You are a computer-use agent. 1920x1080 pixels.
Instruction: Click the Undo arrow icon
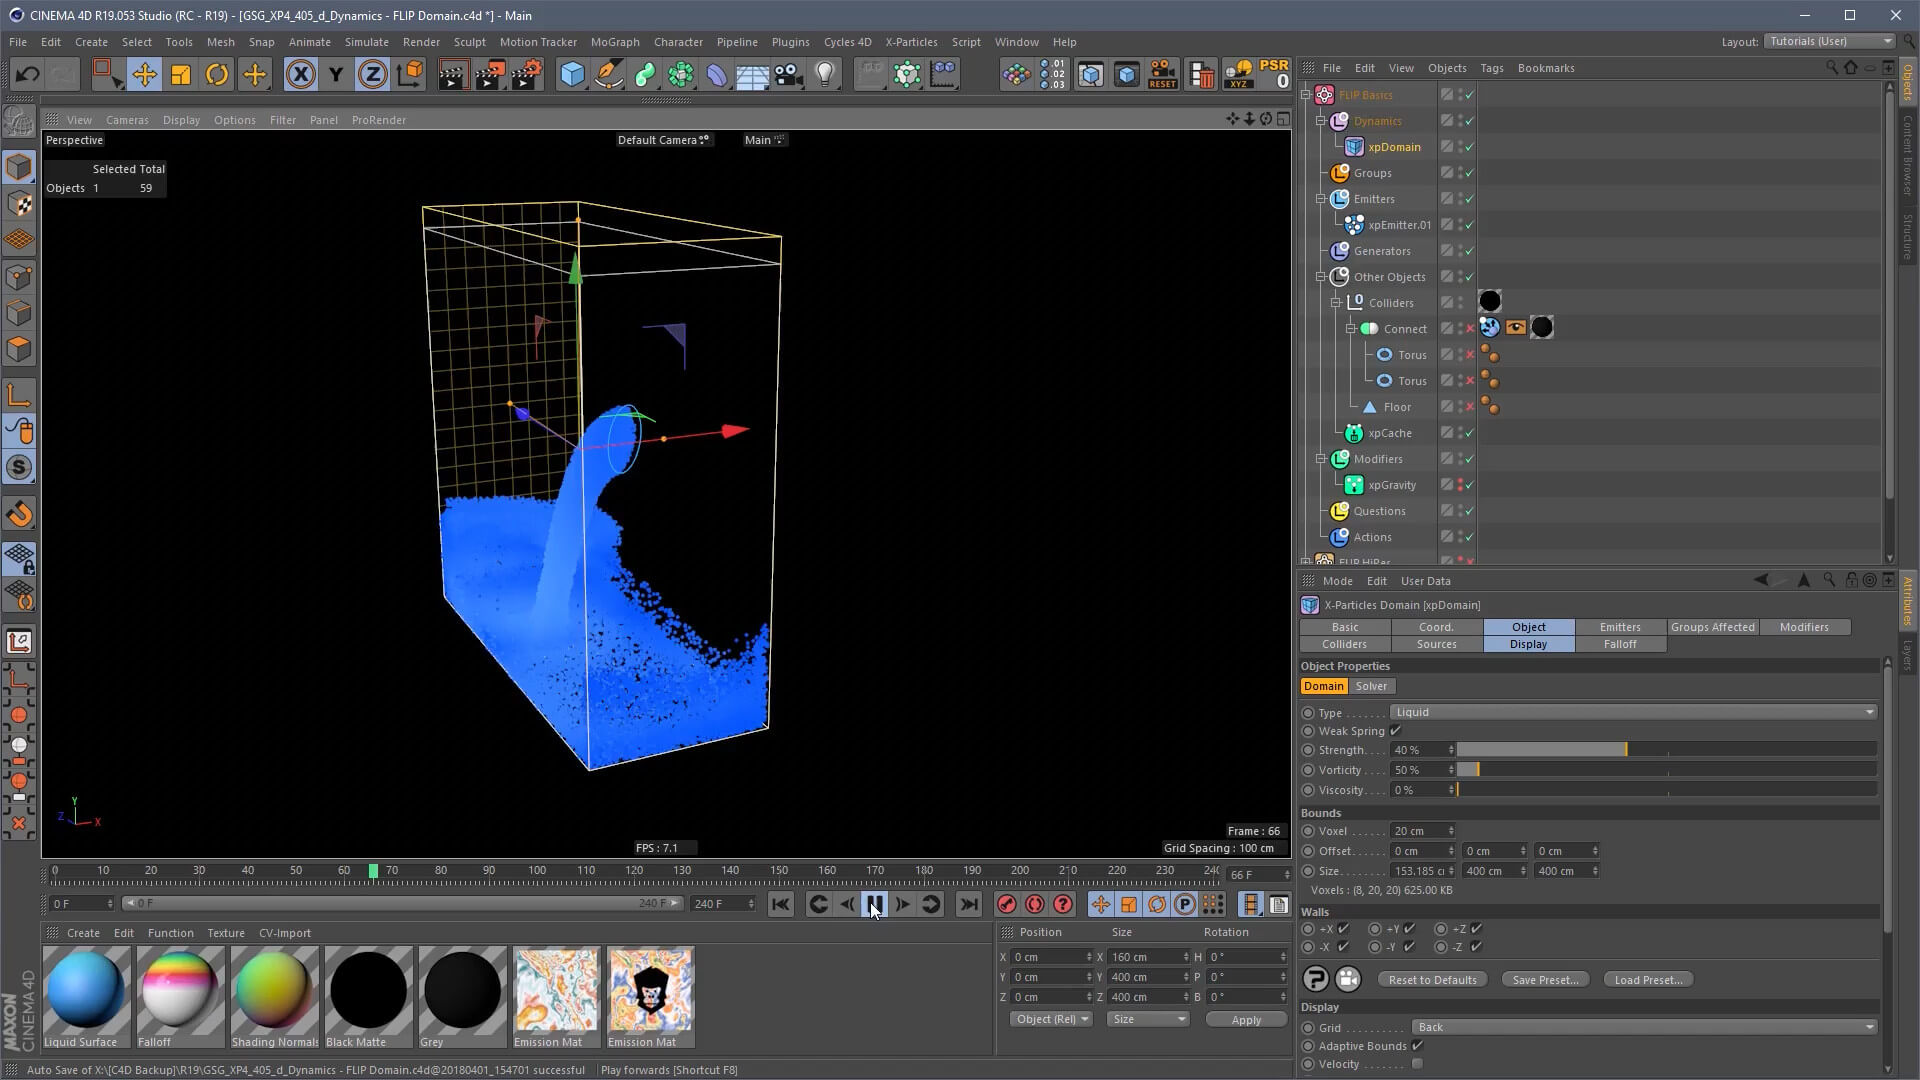pos(27,75)
